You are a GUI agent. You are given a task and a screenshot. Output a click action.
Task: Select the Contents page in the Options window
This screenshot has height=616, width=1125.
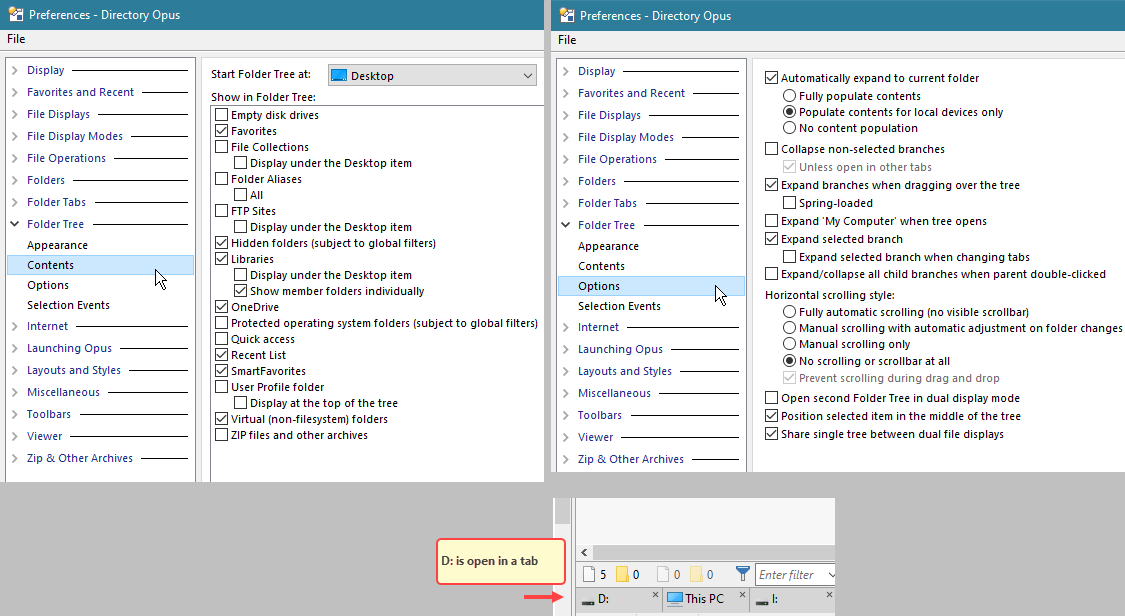point(601,266)
